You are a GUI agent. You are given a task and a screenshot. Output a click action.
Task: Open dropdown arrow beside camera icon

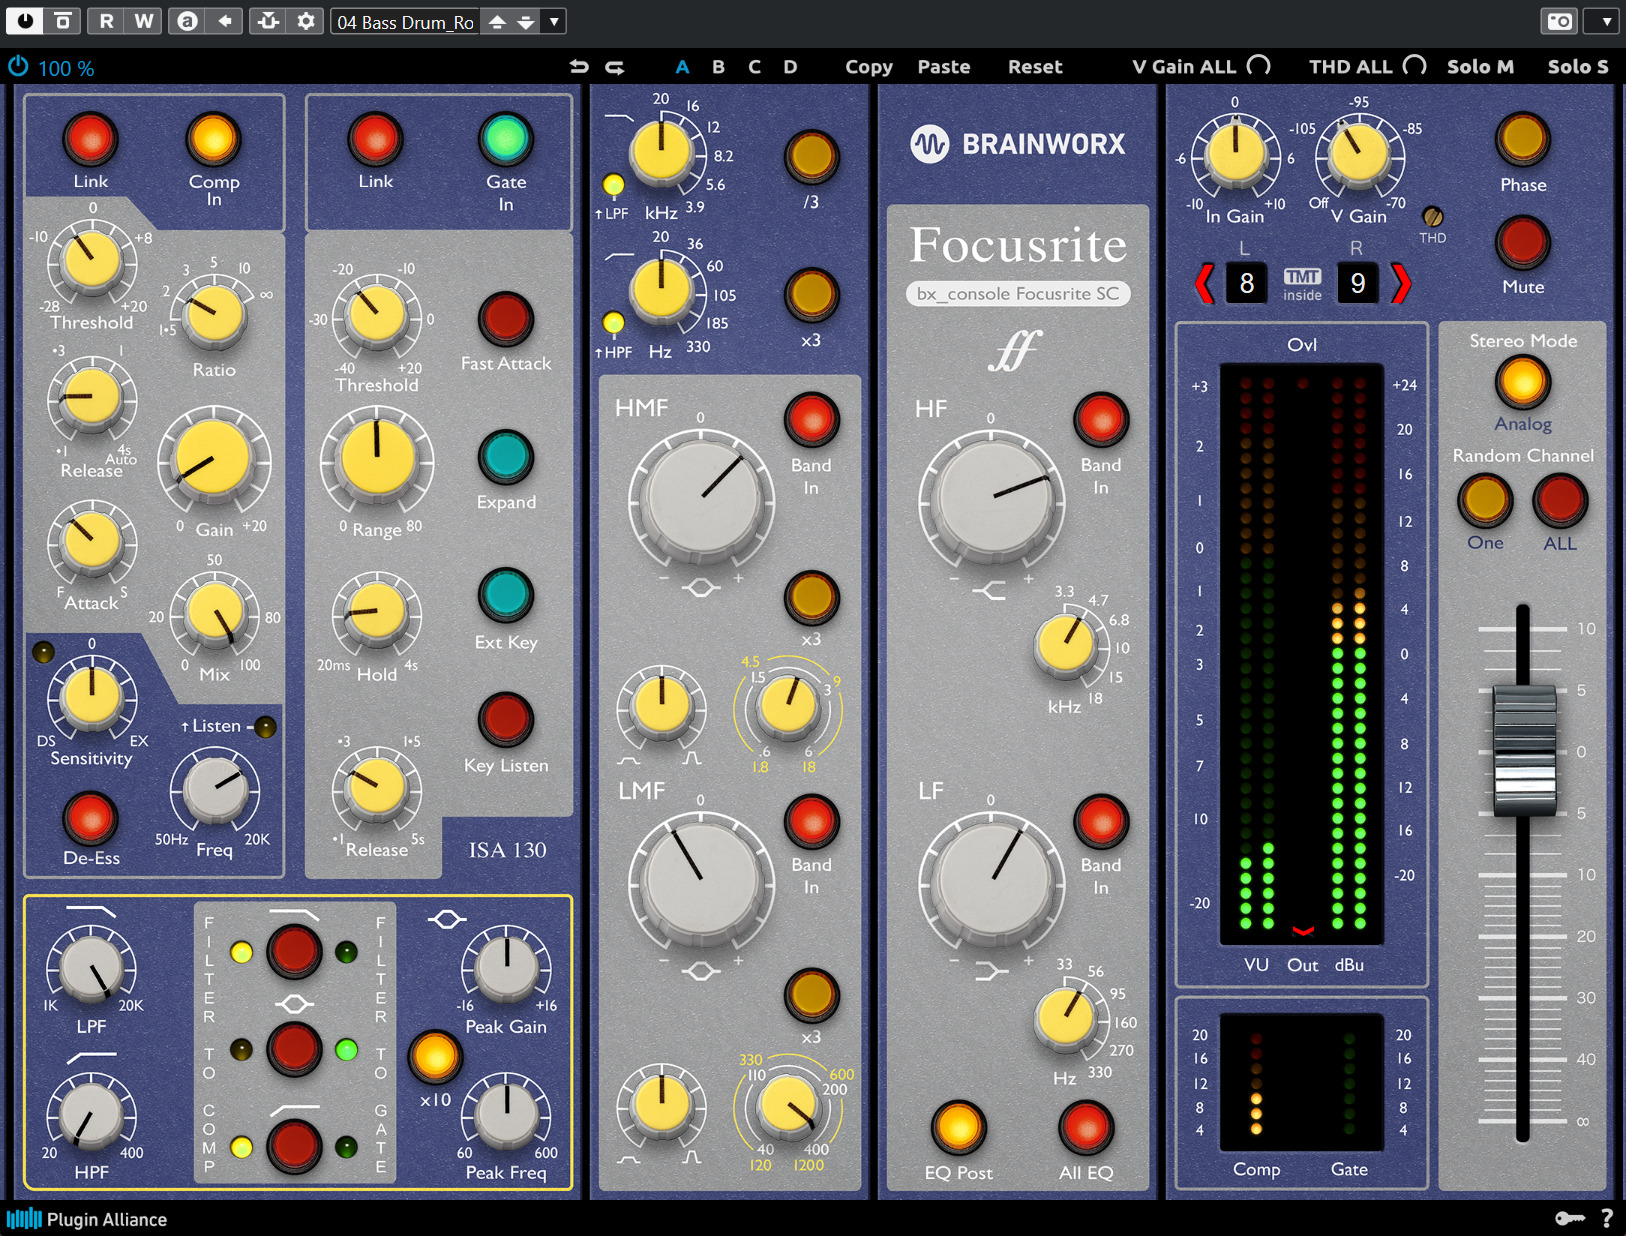click(1604, 21)
